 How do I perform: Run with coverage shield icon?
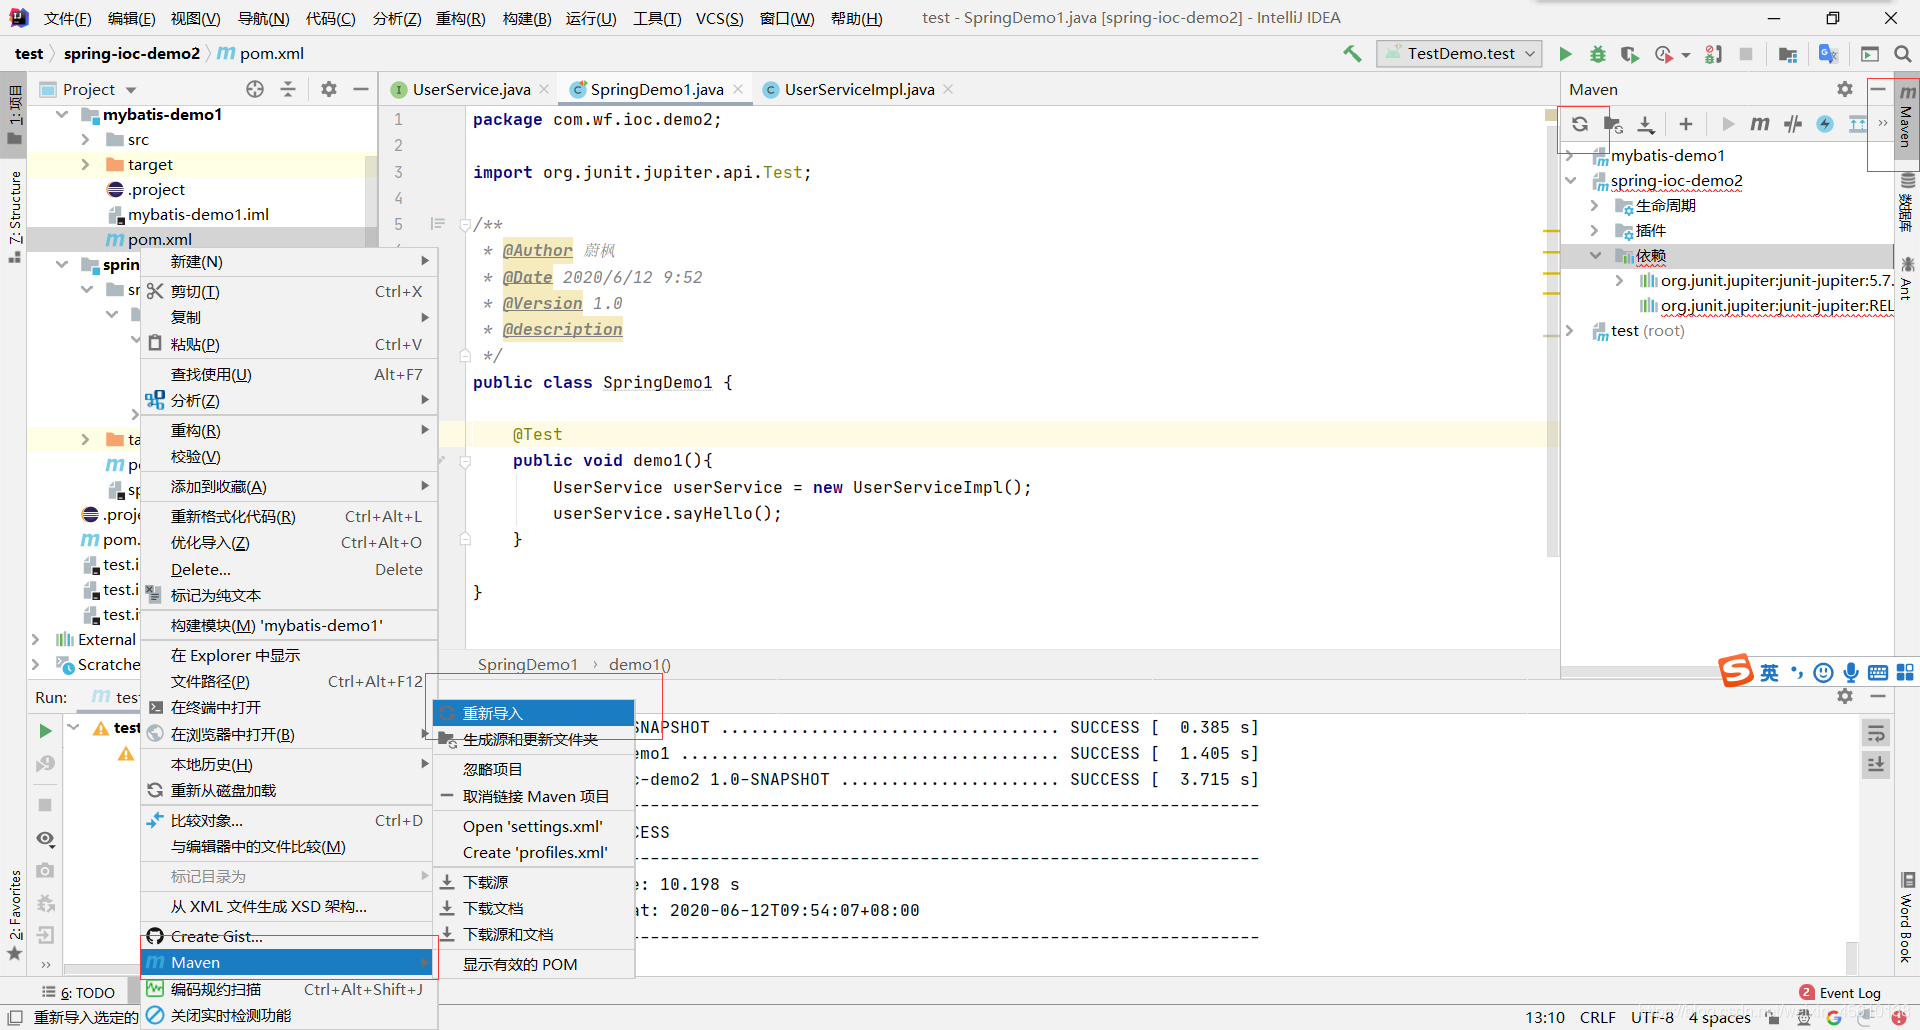coord(1630,54)
